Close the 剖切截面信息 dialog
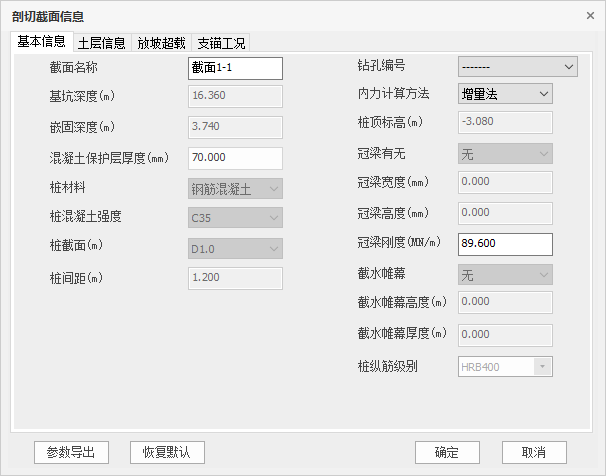The image size is (606, 476). [x=589, y=16]
